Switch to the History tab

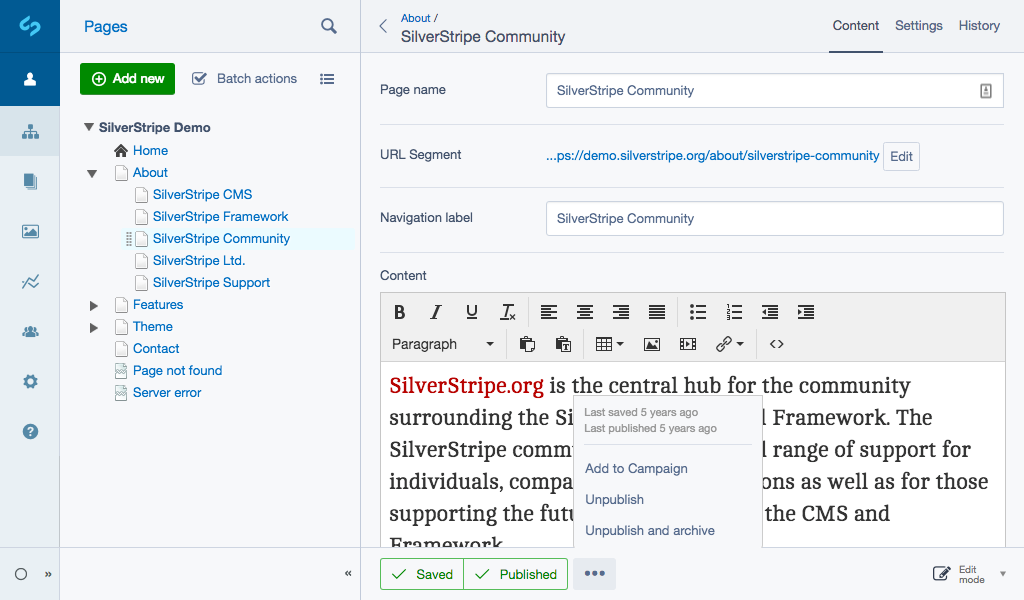point(978,26)
